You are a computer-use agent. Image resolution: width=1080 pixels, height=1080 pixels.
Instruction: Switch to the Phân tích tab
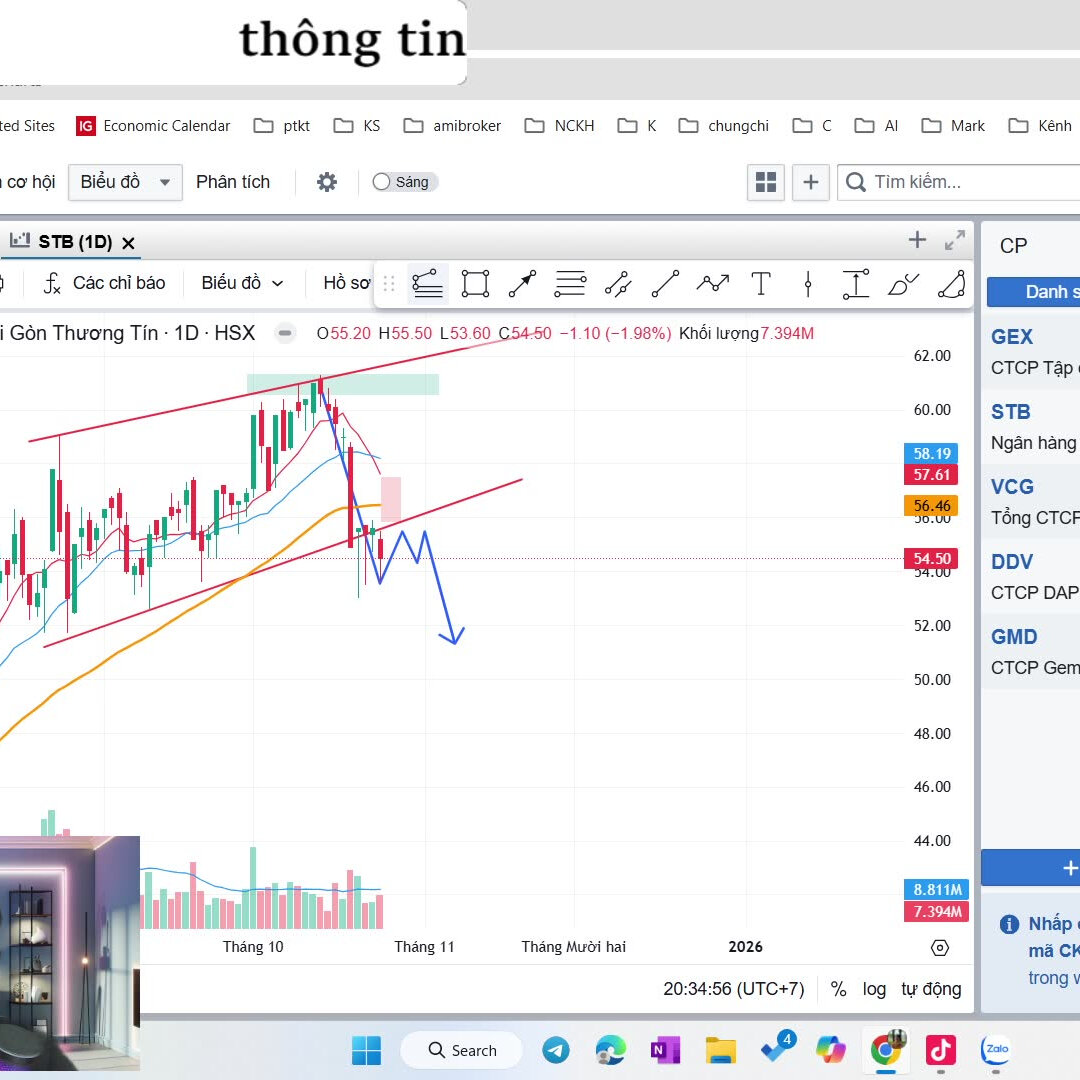pyautogui.click(x=233, y=182)
